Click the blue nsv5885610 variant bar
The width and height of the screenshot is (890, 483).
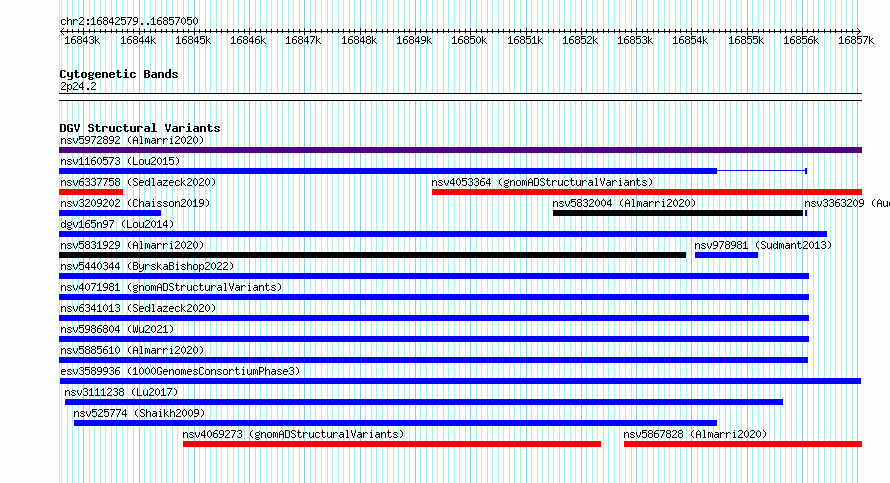(433, 360)
